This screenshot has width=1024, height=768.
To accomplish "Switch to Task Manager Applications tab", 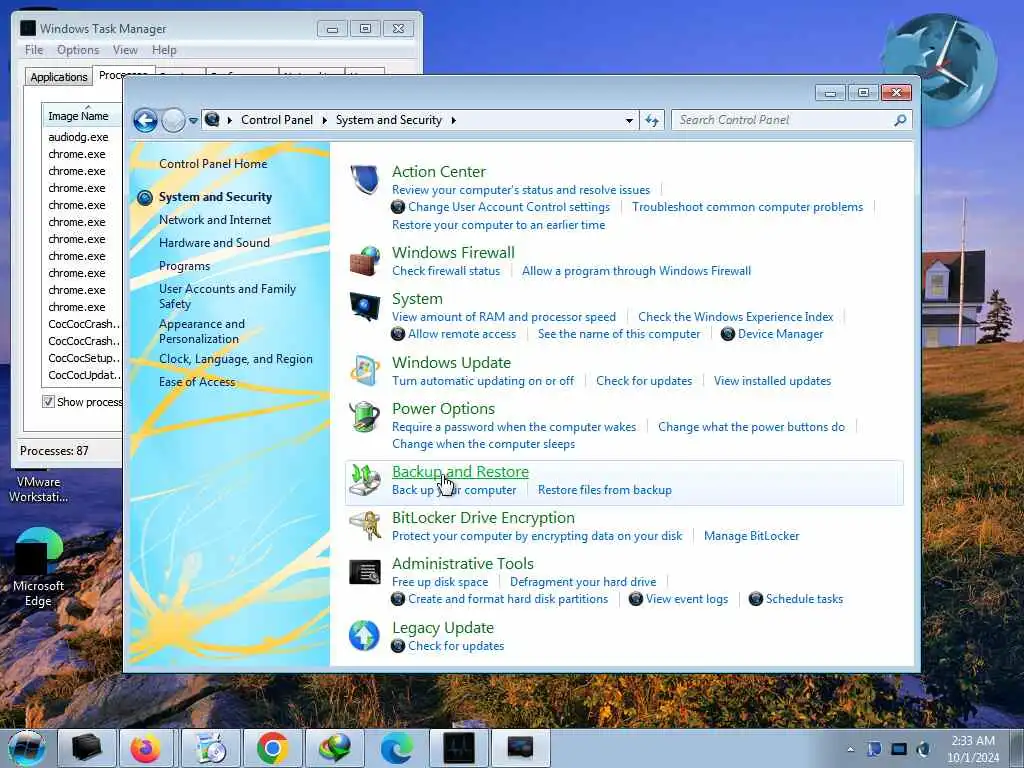I will coord(59,77).
